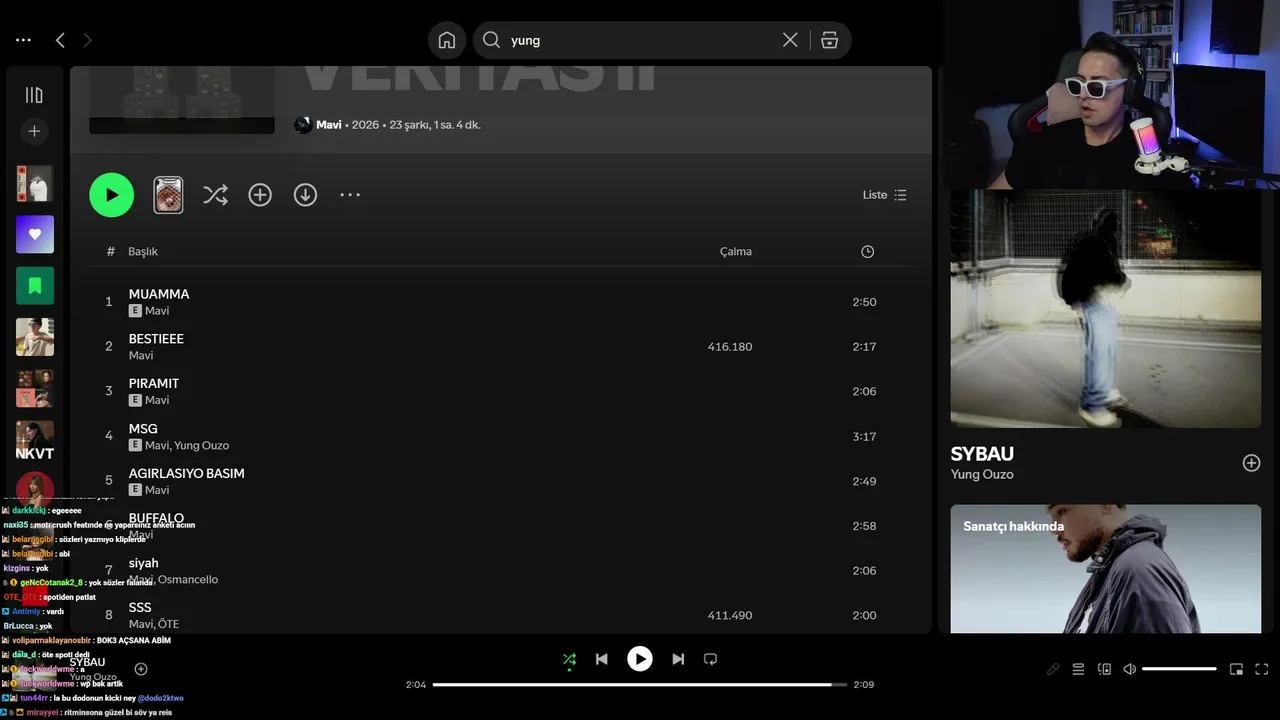The width and height of the screenshot is (1280, 720).
Task: Mute audio with the speaker icon
Action: [x=1130, y=669]
